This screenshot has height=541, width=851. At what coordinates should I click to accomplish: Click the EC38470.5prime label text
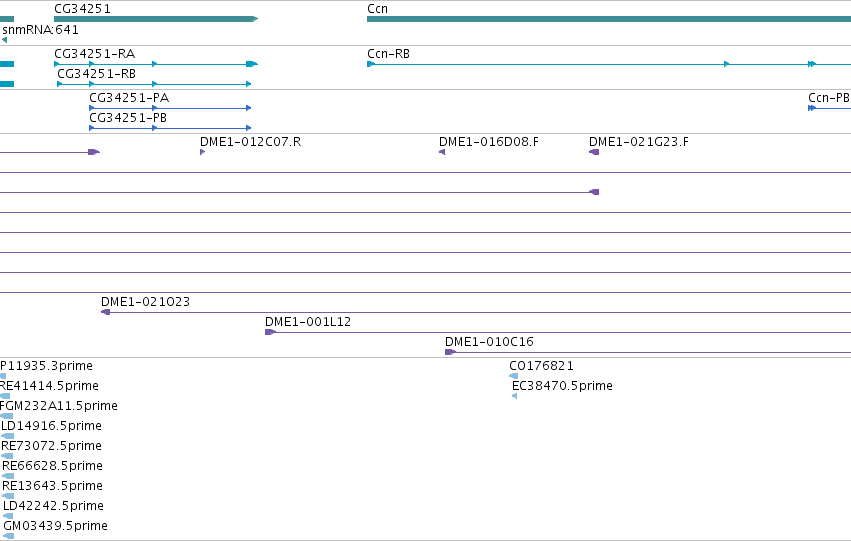click(x=562, y=386)
